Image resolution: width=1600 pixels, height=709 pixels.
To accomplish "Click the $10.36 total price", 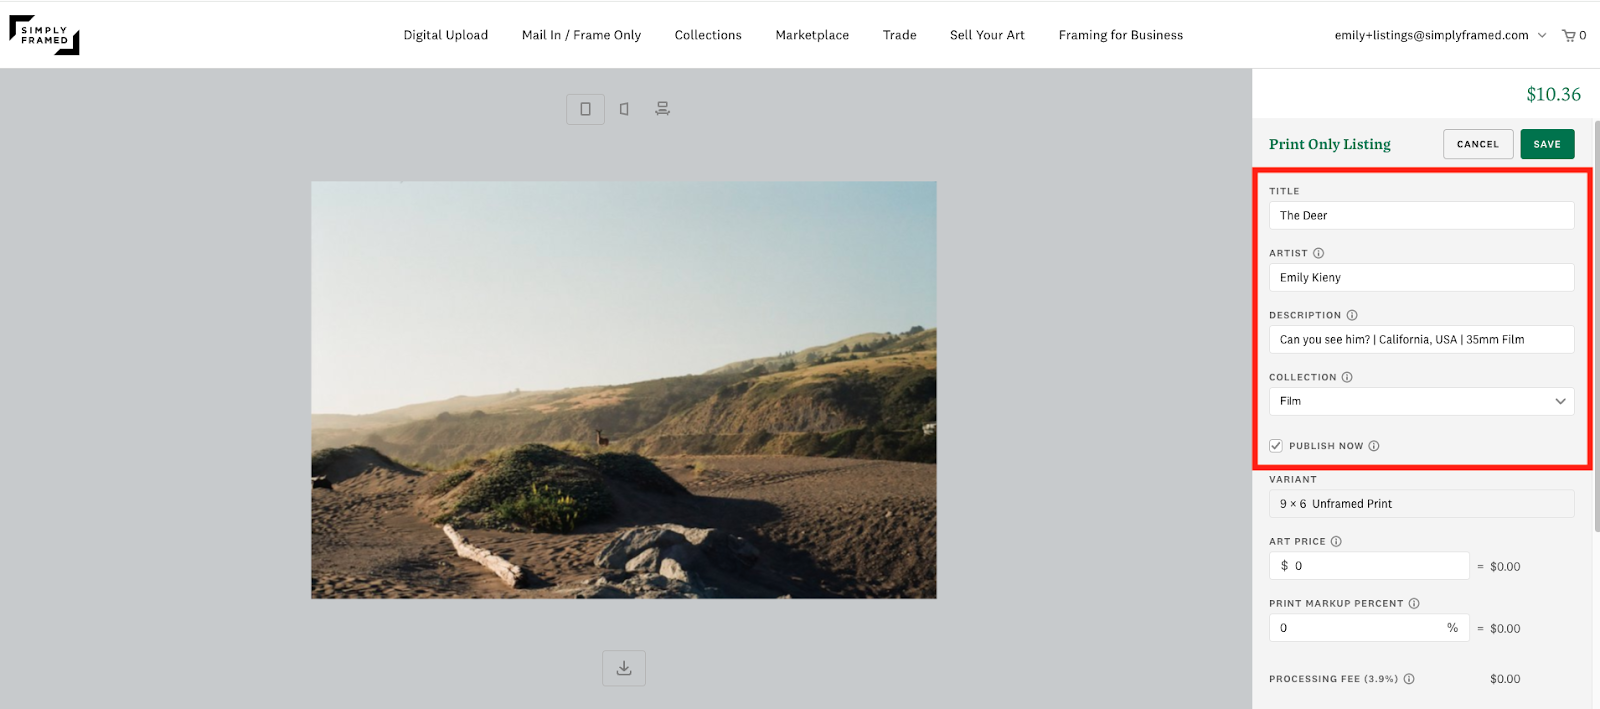I will (x=1553, y=94).
